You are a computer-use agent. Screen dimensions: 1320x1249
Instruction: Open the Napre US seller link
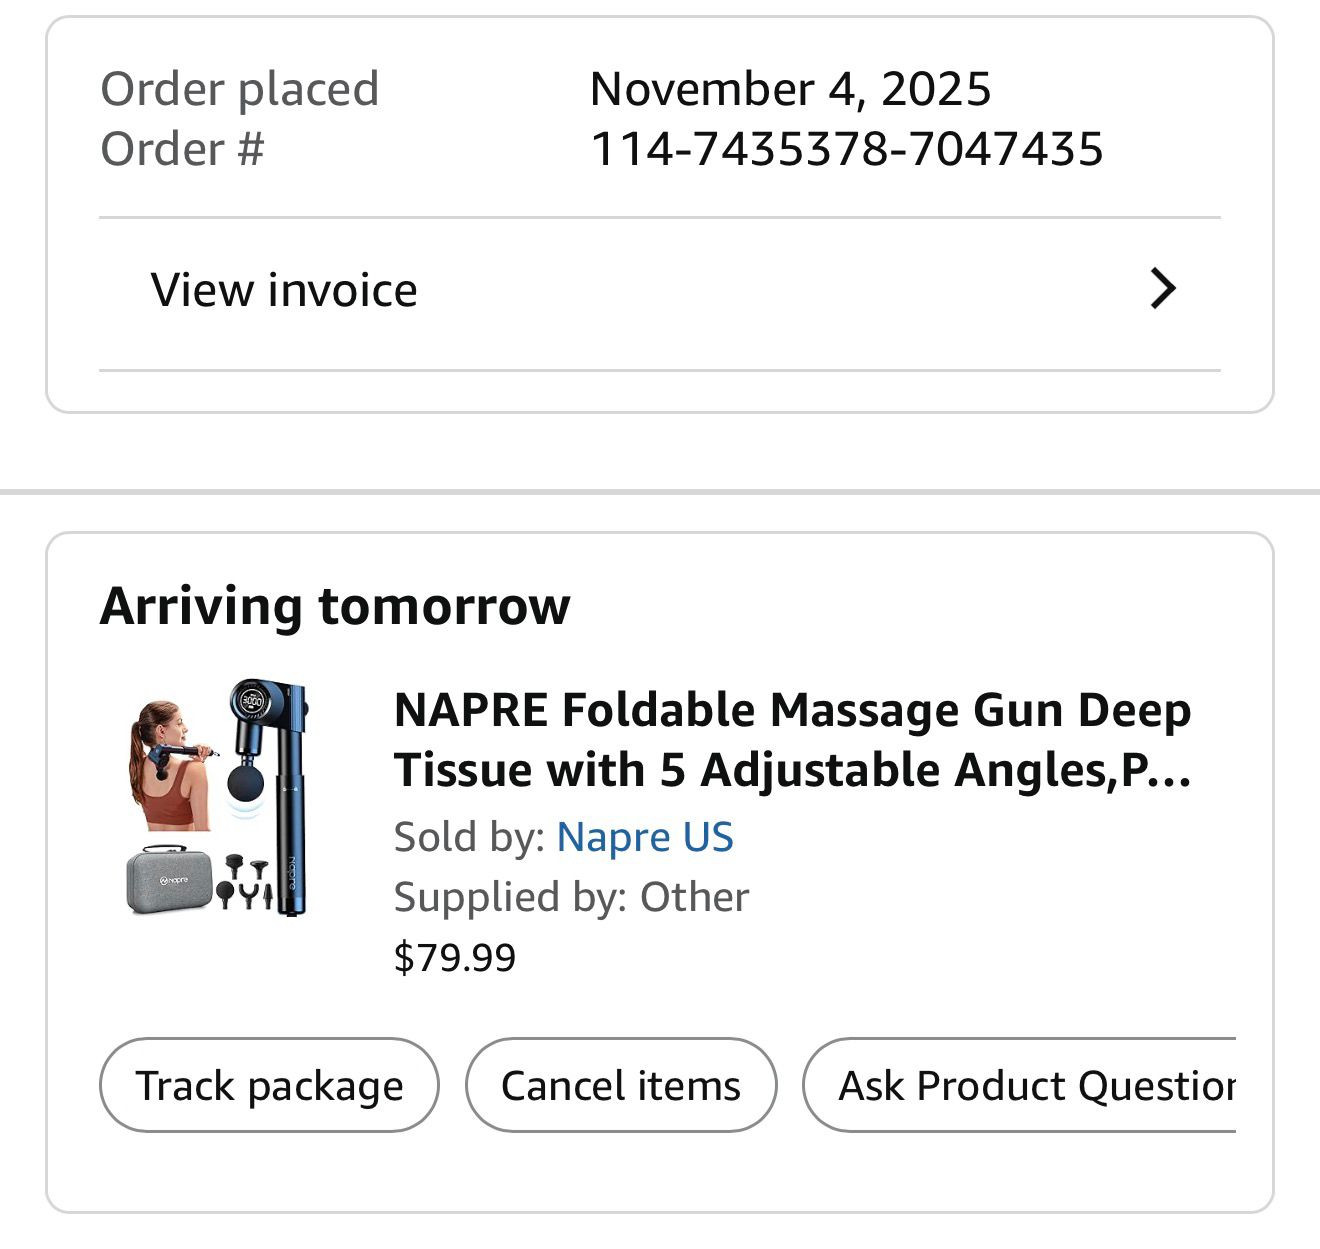coord(645,837)
